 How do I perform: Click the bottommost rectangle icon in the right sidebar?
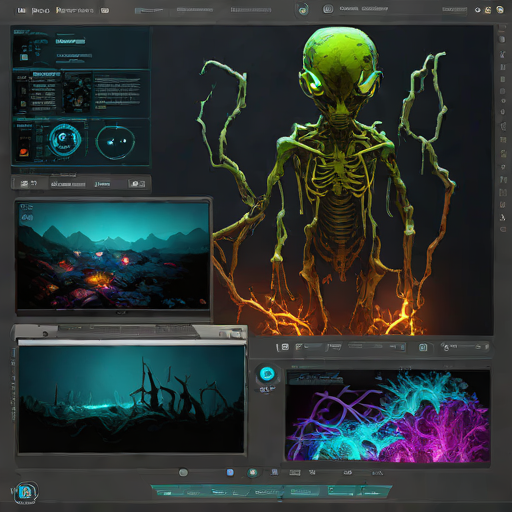503,229
